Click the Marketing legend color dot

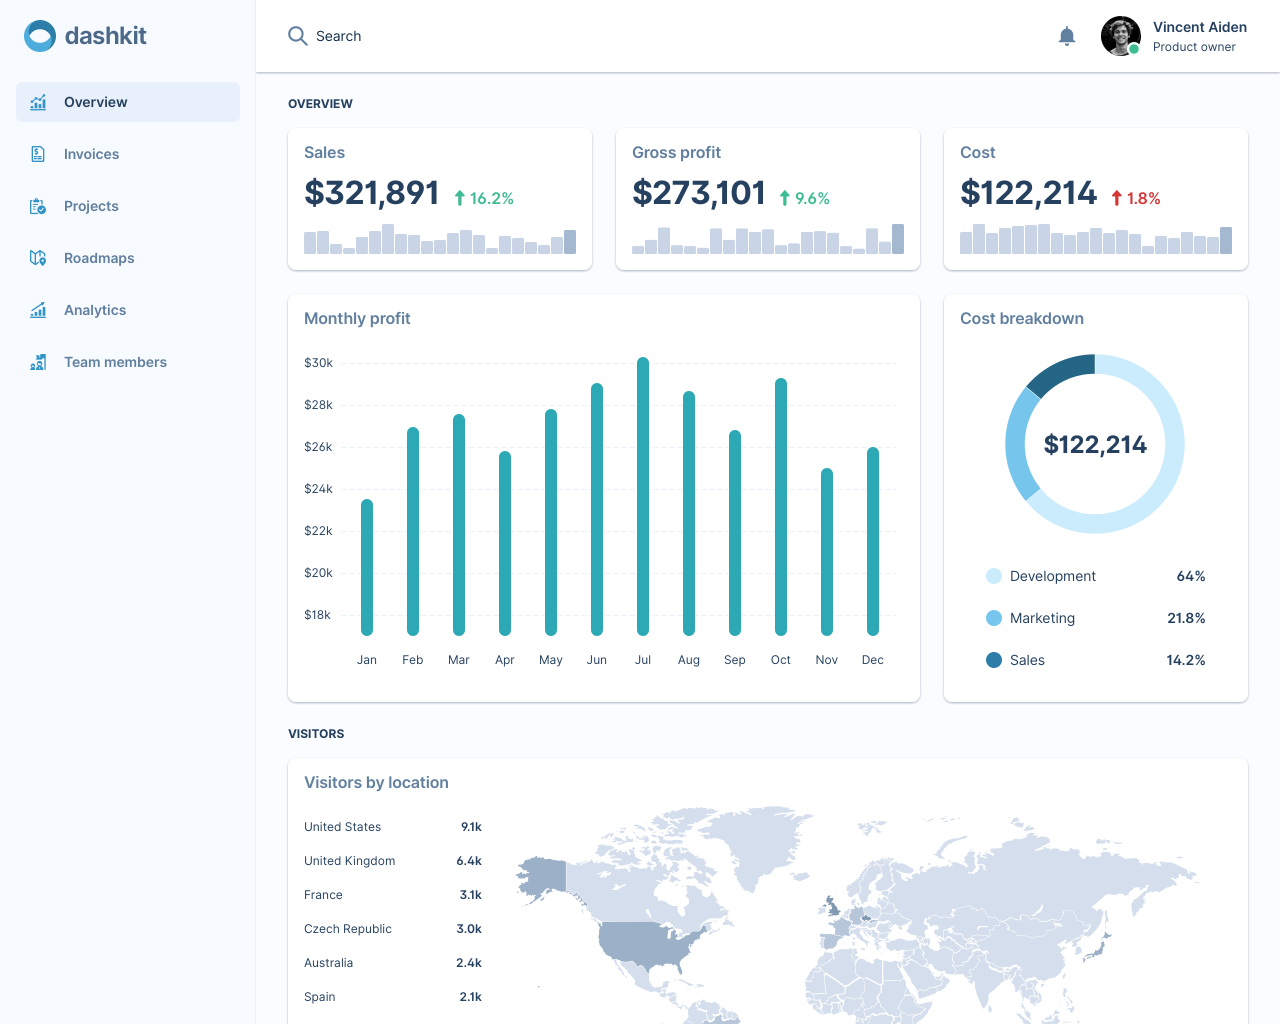[x=994, y=618]
